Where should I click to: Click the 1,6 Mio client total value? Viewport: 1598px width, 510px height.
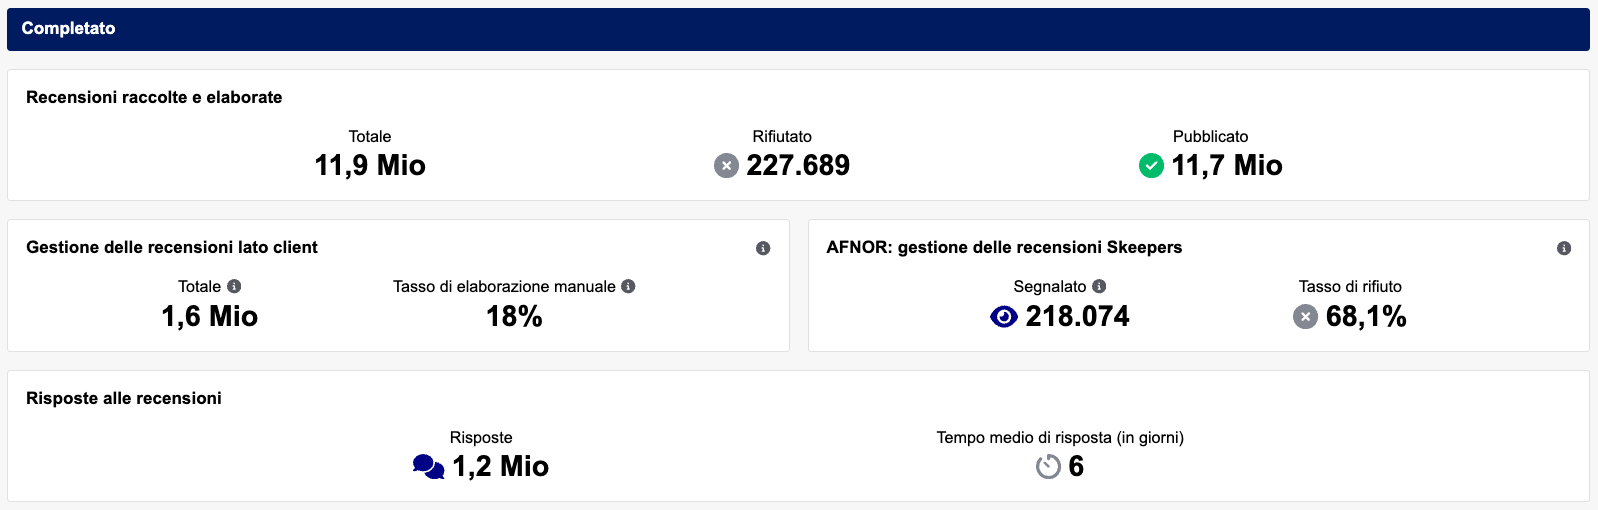[x=210, y=317]
